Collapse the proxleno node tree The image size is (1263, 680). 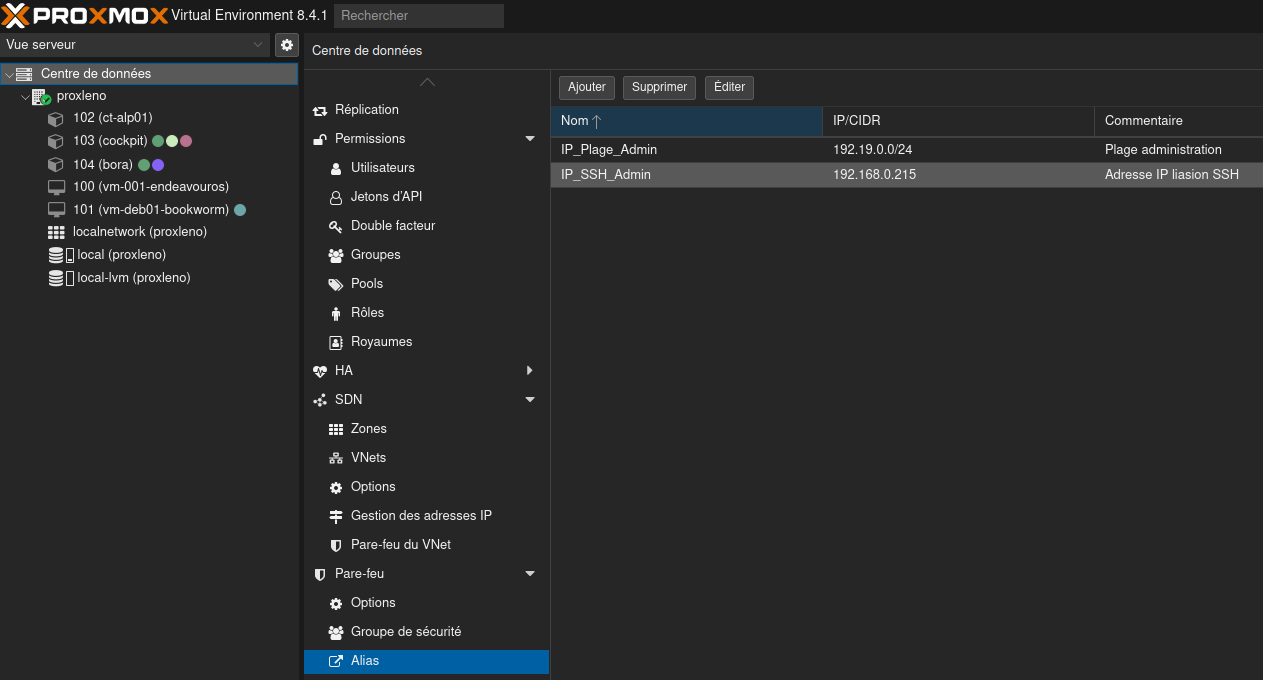(25, 97)
